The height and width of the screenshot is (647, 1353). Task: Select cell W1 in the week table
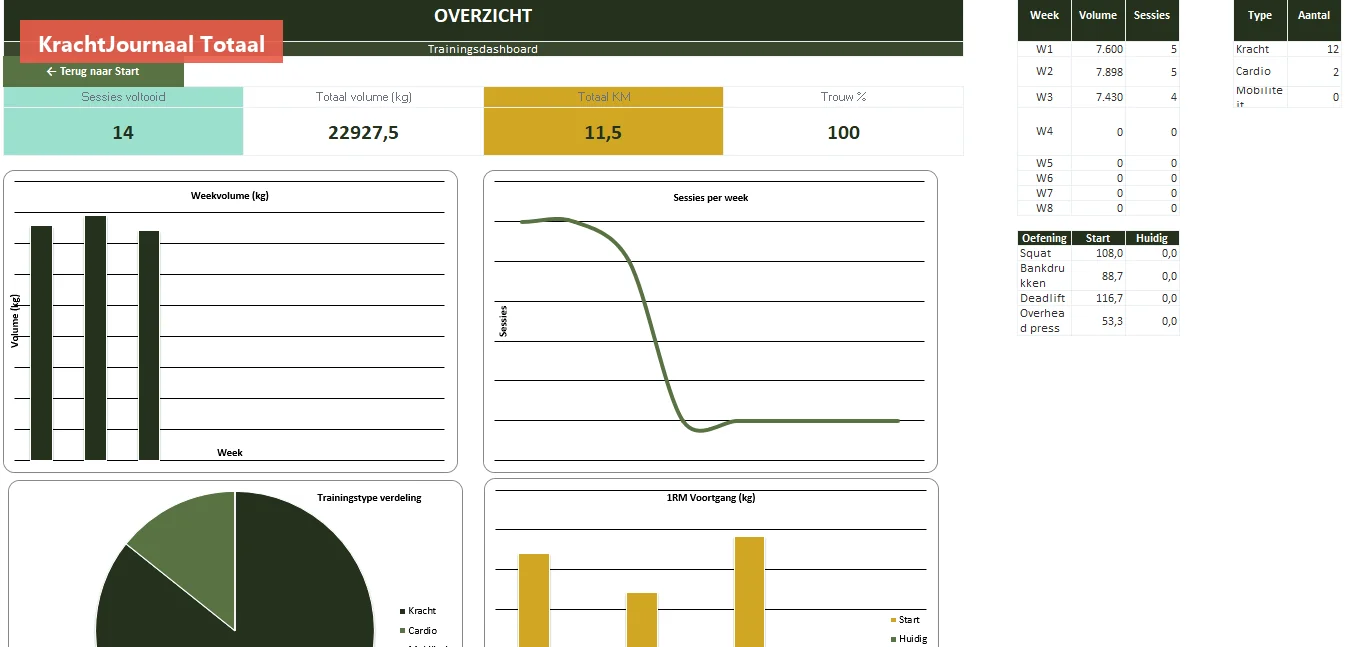click(1044, 49)
